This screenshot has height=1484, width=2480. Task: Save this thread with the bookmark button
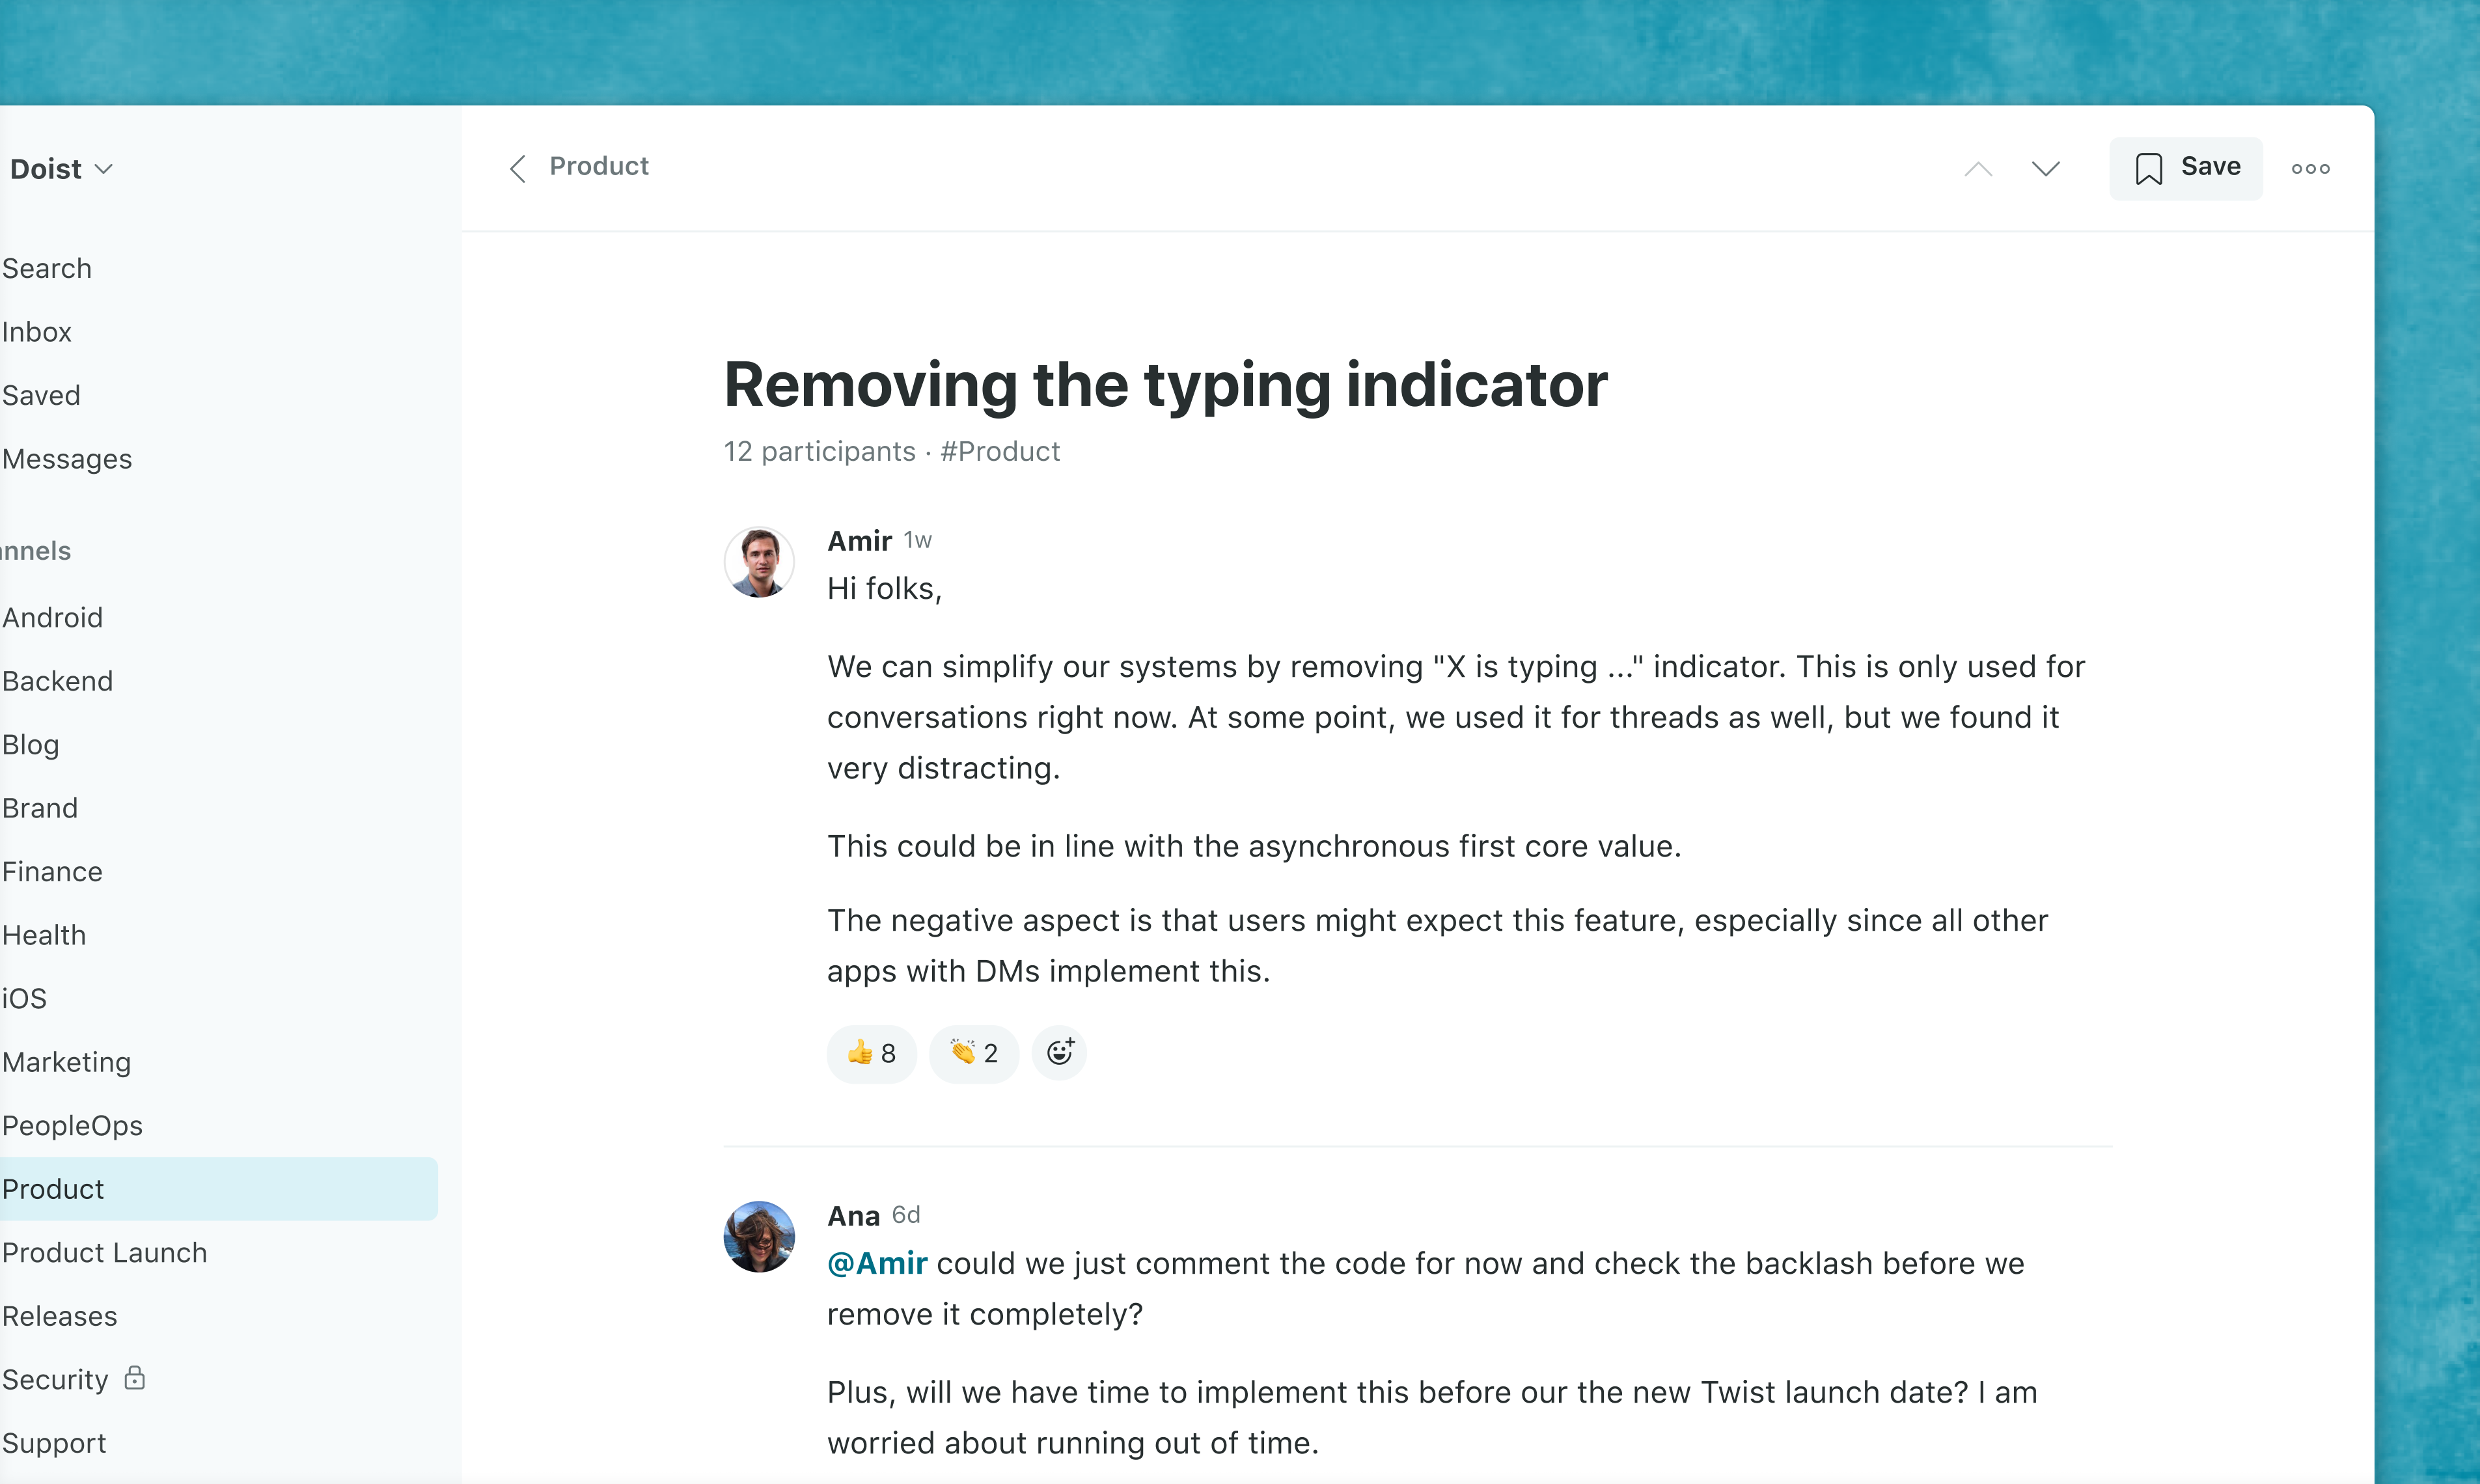(2186, 168)
